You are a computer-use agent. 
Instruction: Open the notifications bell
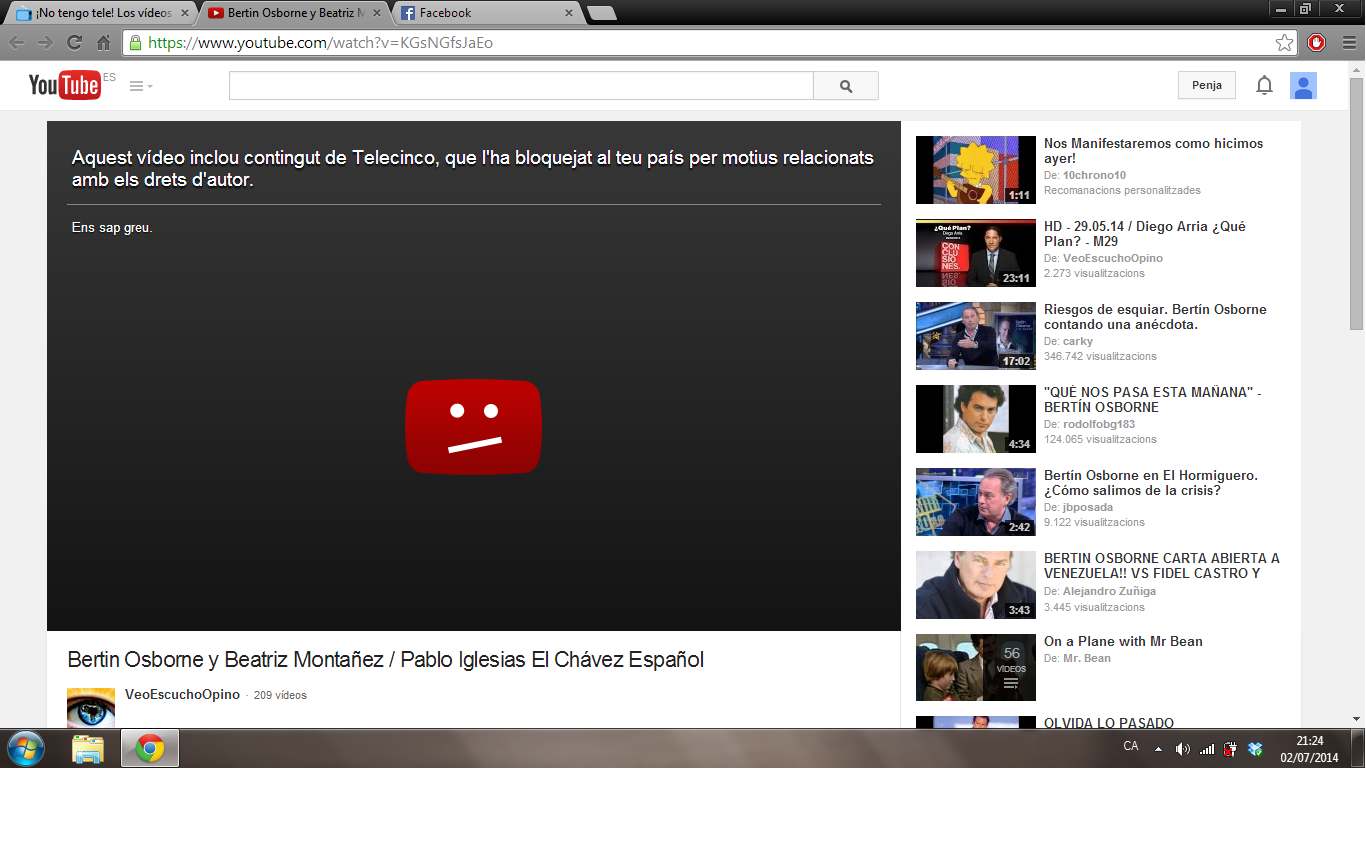(1264, 86)
